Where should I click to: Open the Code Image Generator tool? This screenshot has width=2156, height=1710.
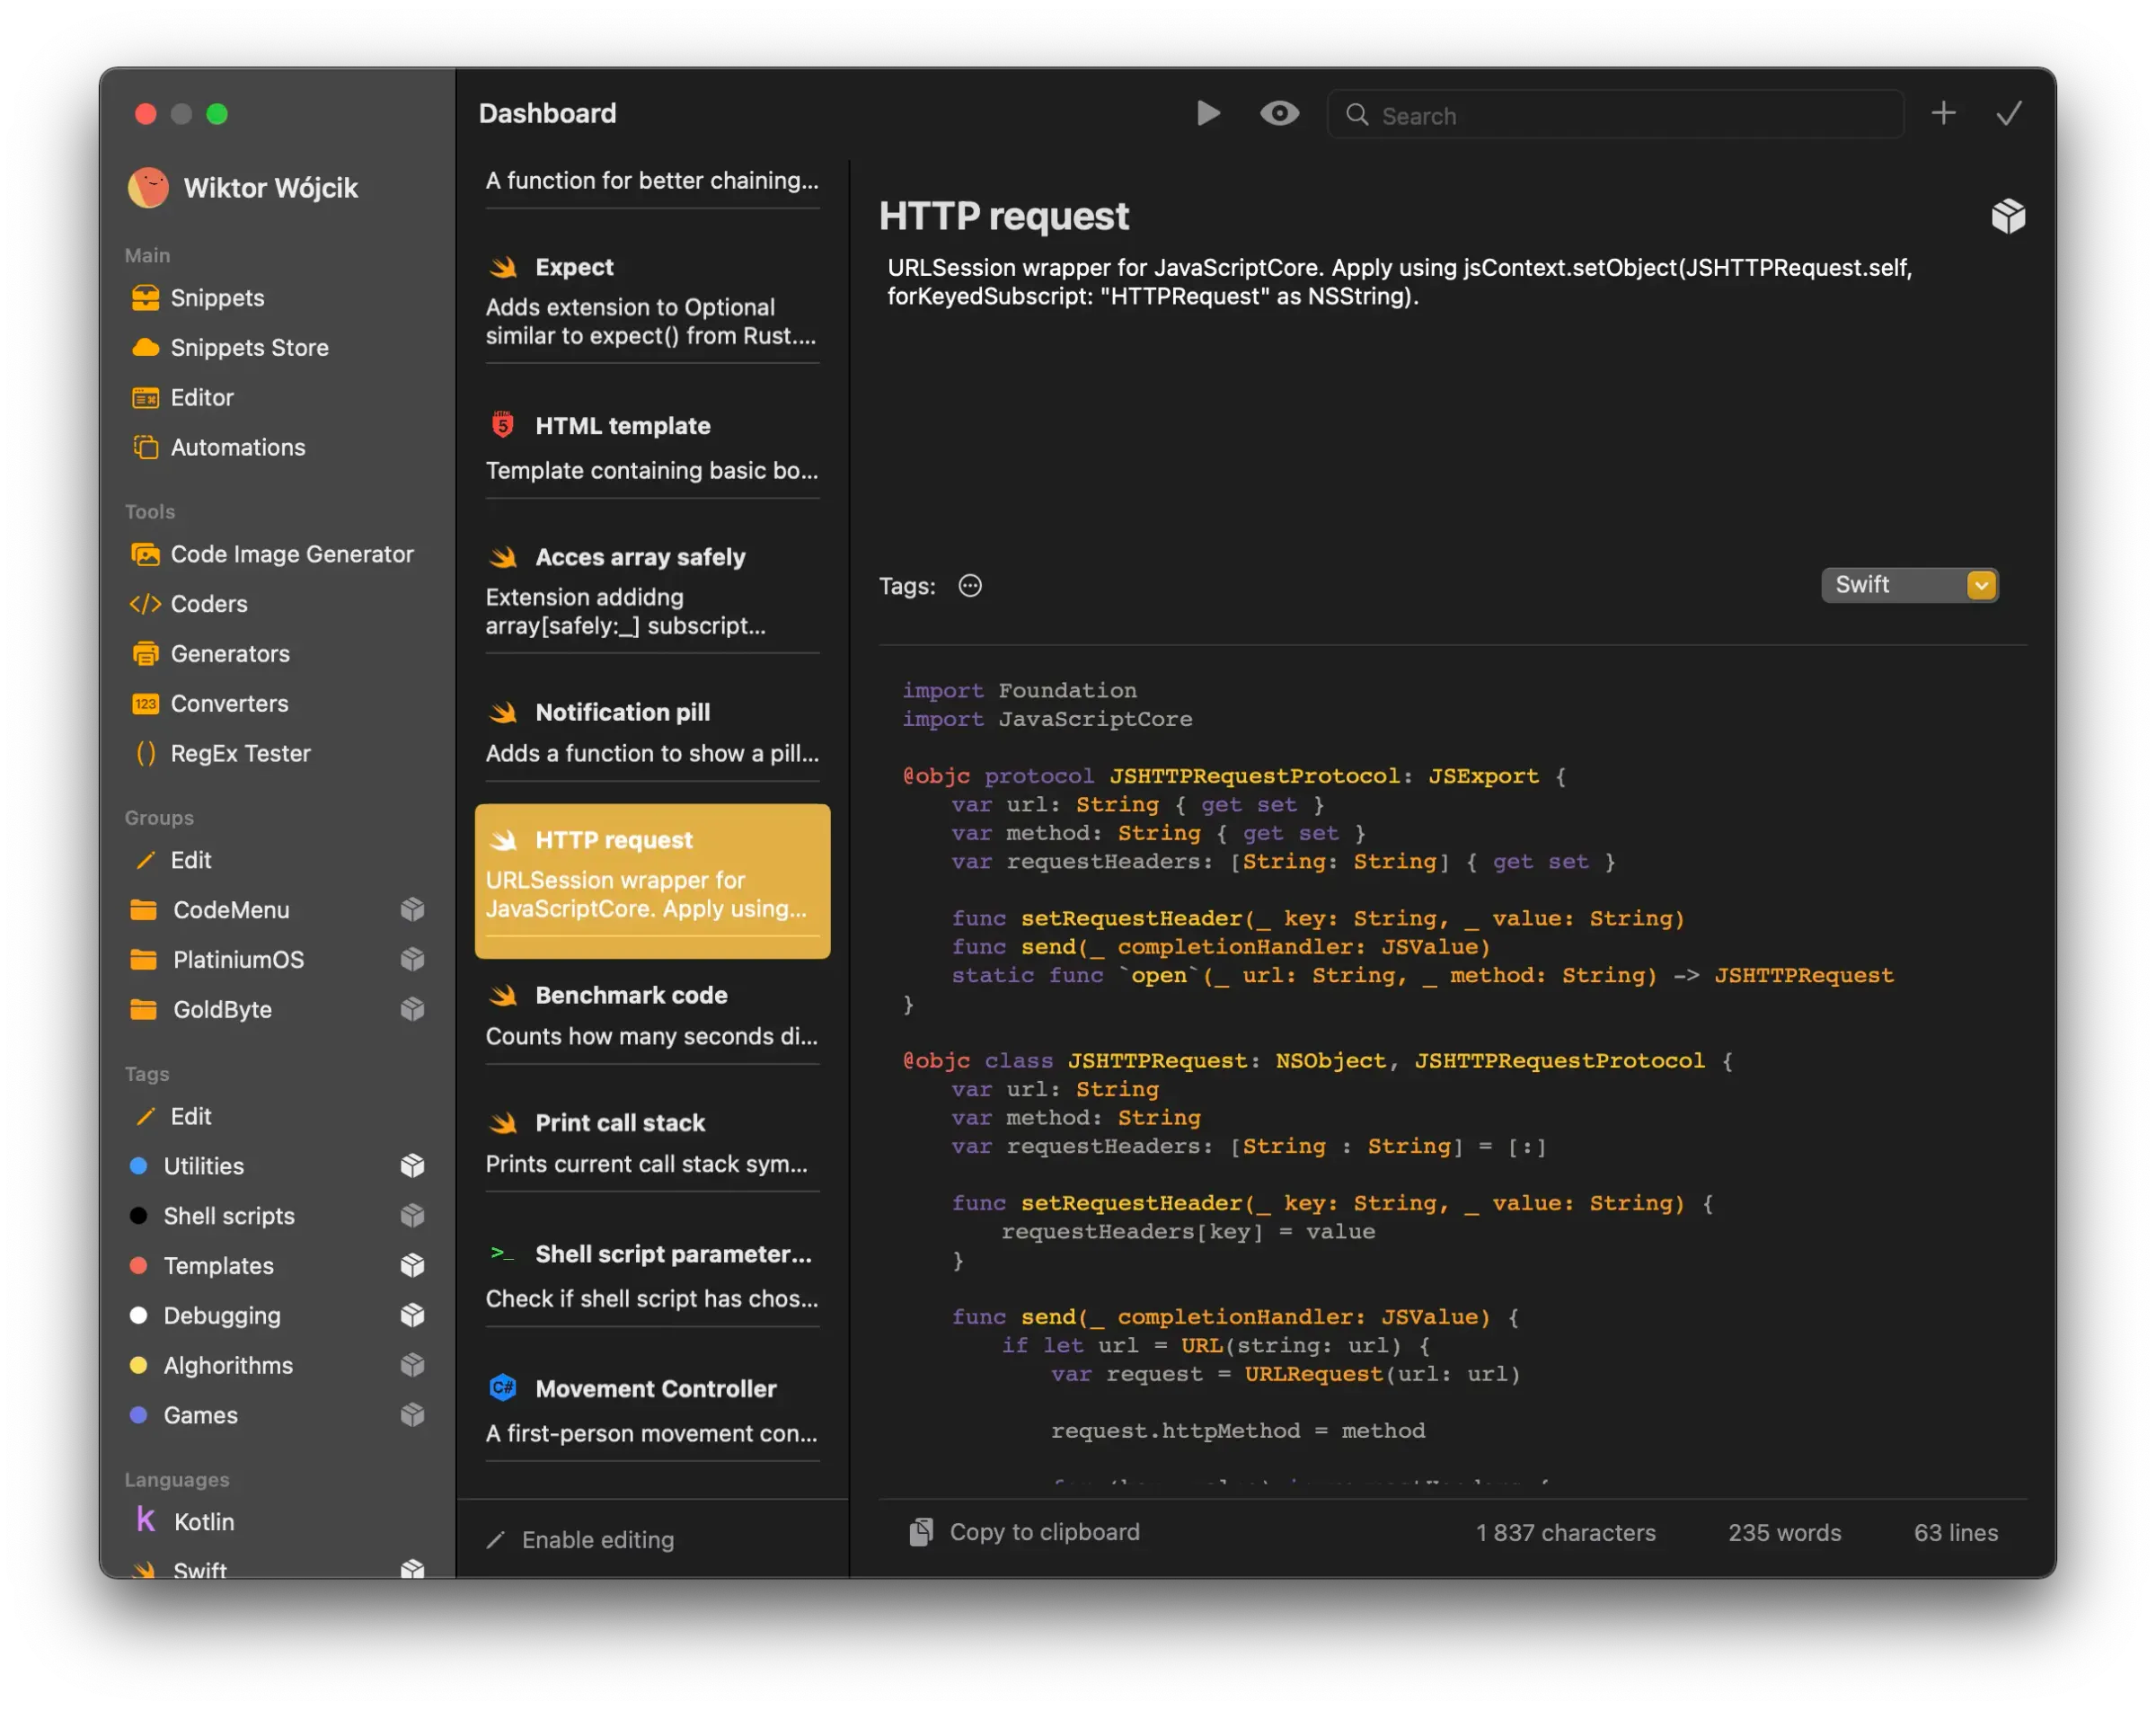[291, 553]
